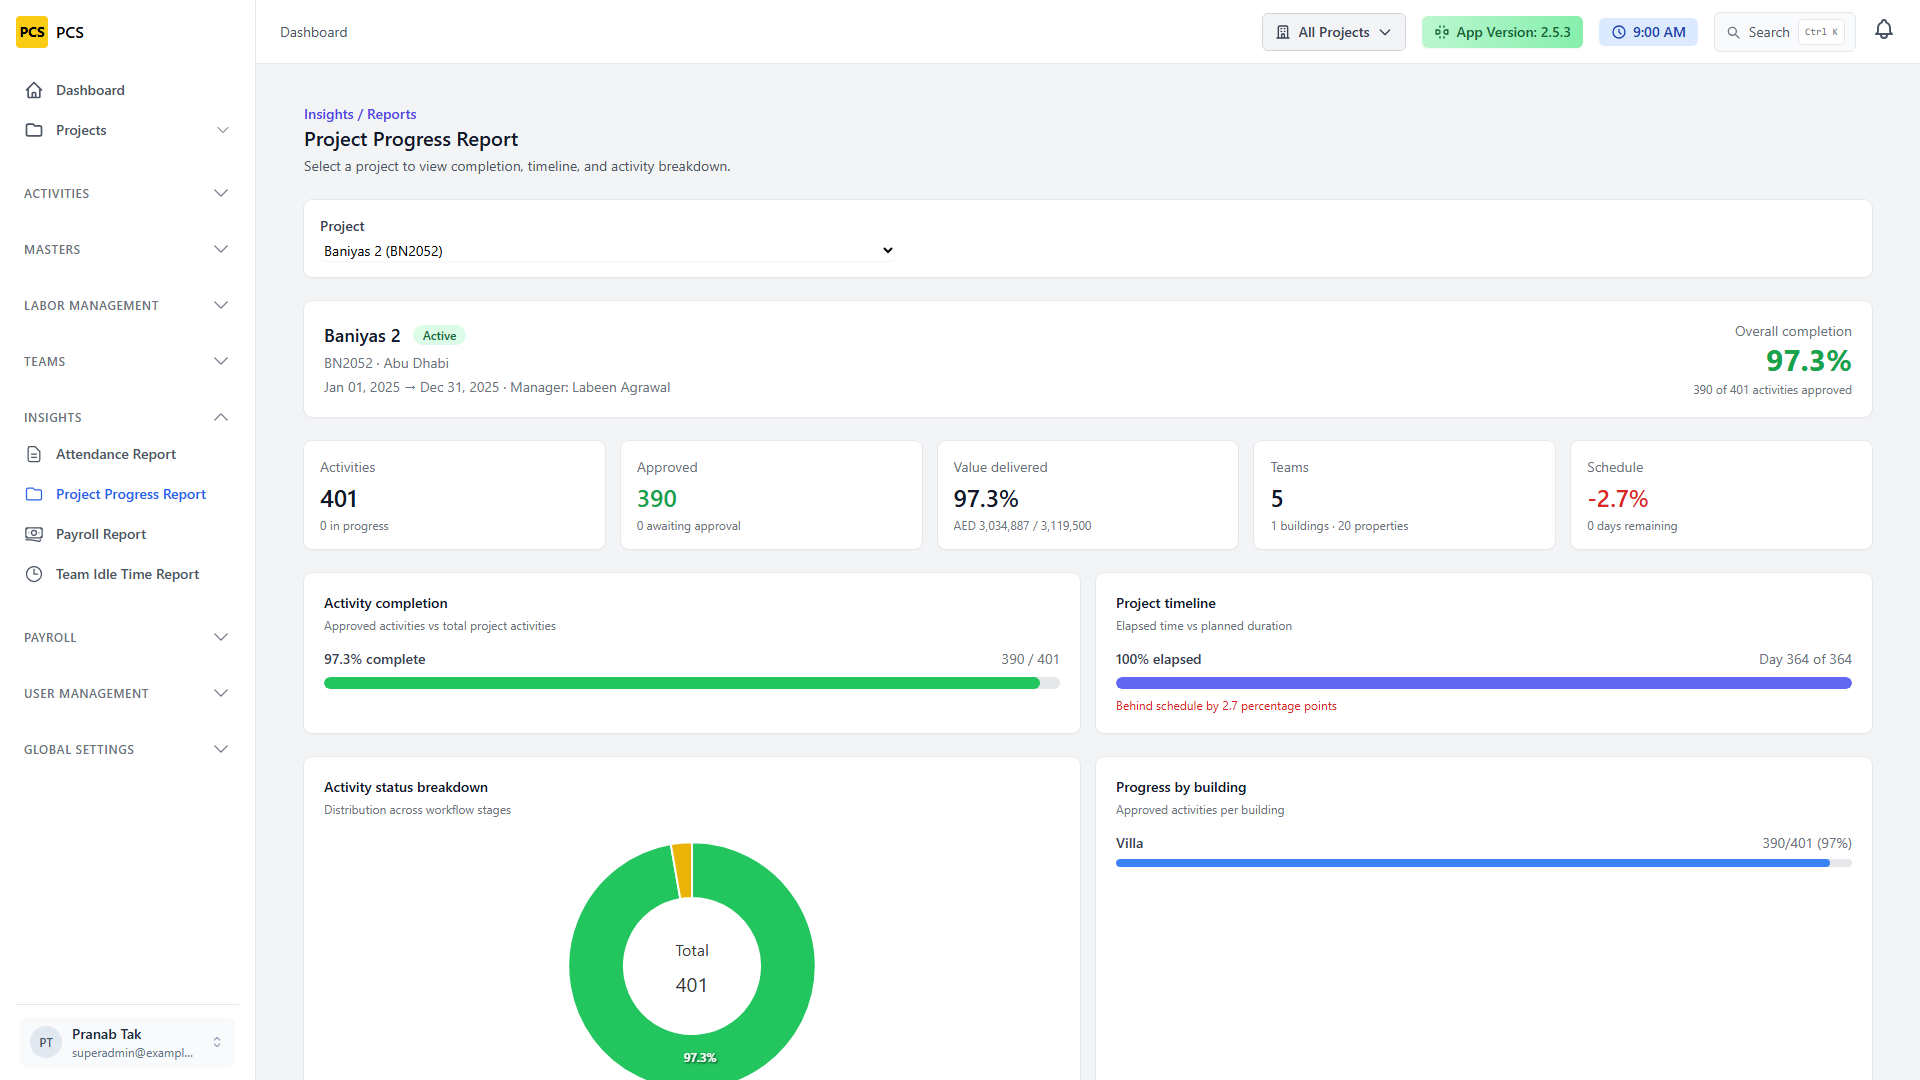Expand the GLOBAL SETTINGS section
1920x1080 pixels.
point(127,749)
